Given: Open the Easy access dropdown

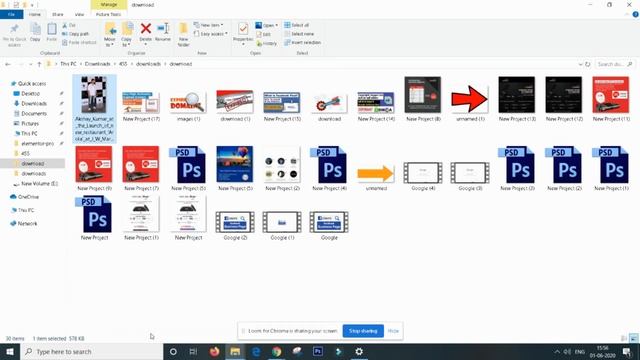Looking at the screenshot, I should tap(211, 34).
